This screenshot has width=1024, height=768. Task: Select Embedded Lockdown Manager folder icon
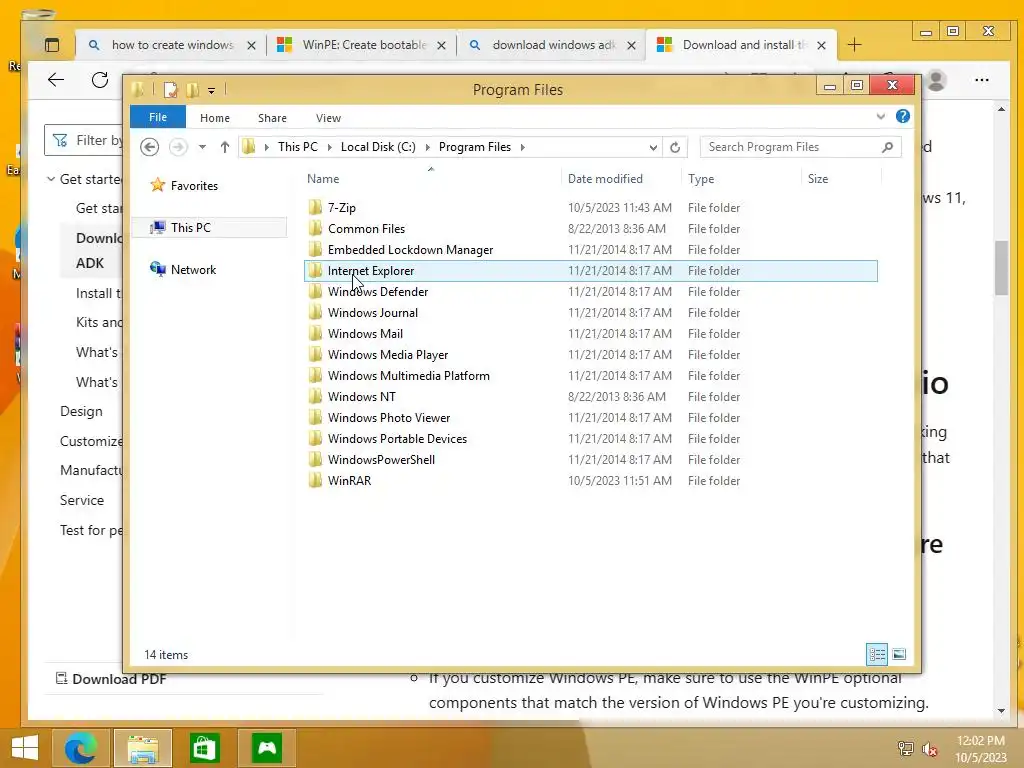pyautogui.click(x=315, y=249)
